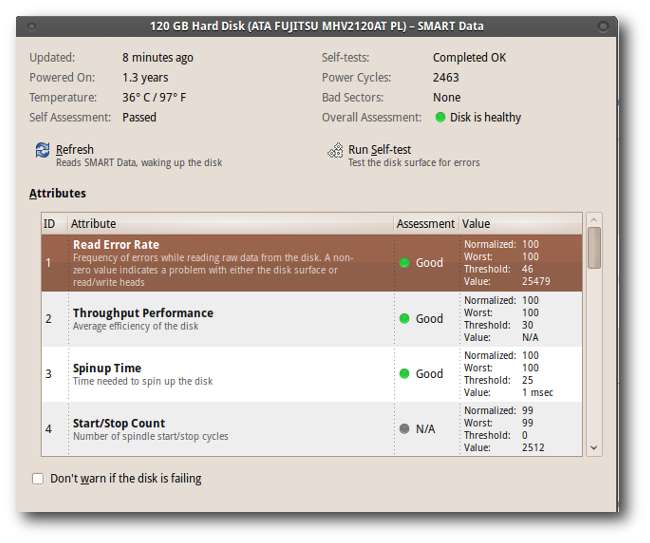Select the Spinup Time attribute row
650x543 pixels.
[312, 374]
